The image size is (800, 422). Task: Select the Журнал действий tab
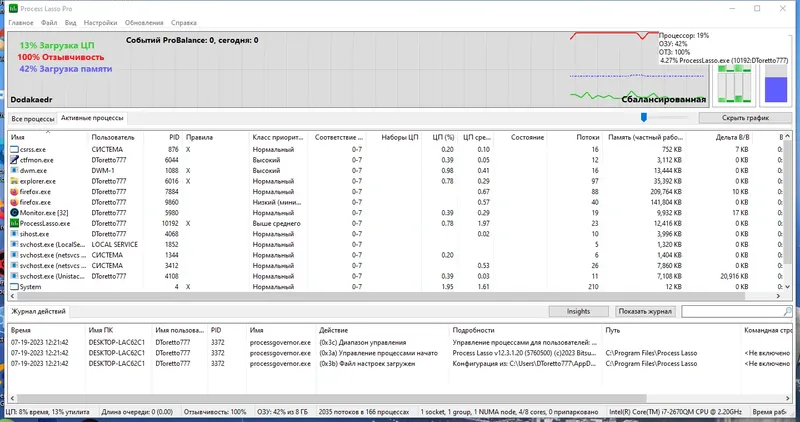[38, 311]
